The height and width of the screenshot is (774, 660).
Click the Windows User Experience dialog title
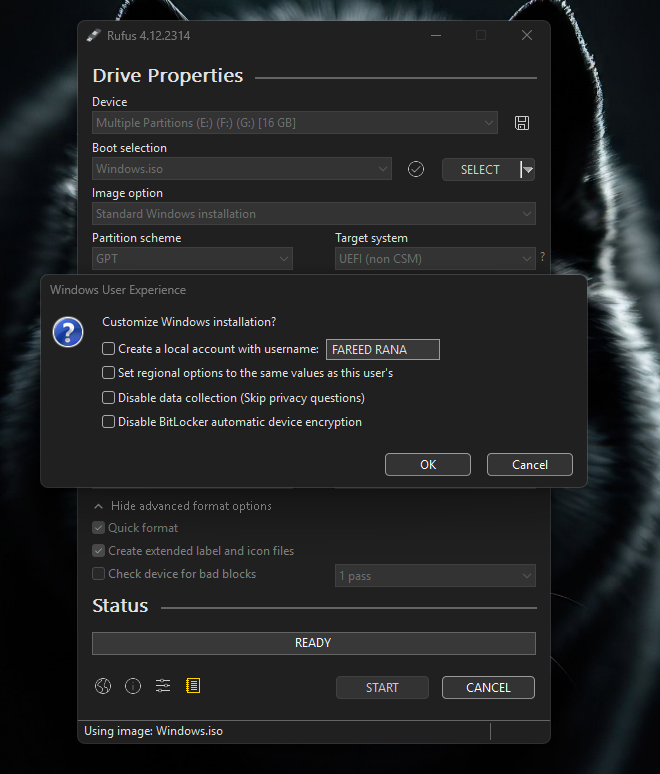tap(118, 290)
